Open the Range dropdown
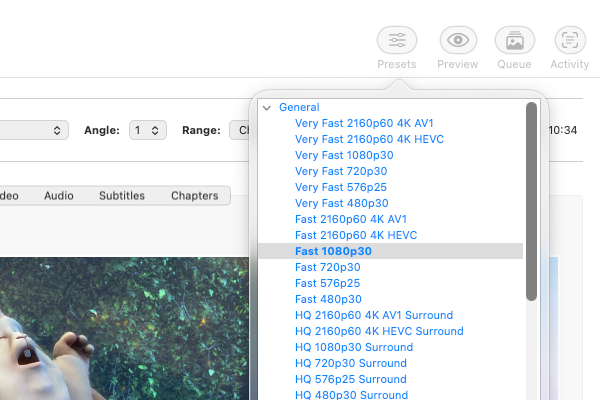The image size is (600, 400). point(239,130)
